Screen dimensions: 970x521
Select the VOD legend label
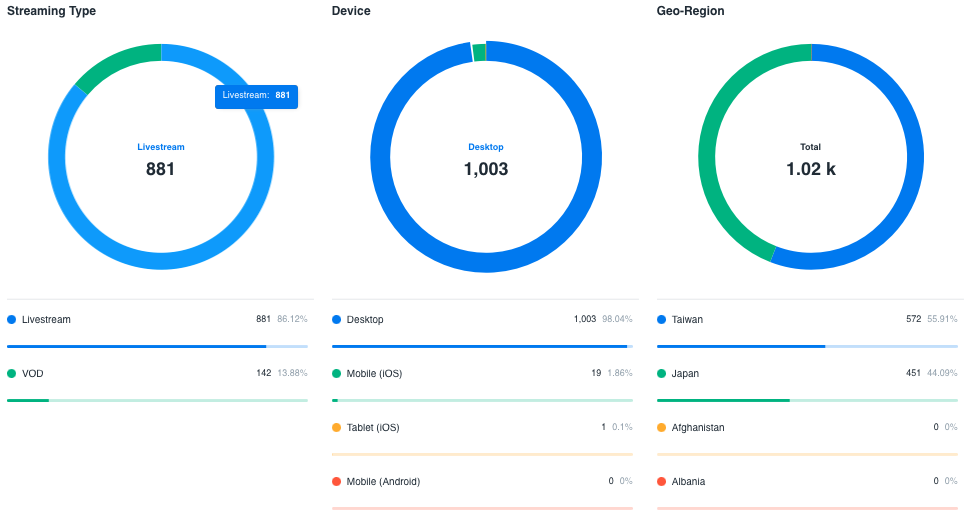[32, 374]
